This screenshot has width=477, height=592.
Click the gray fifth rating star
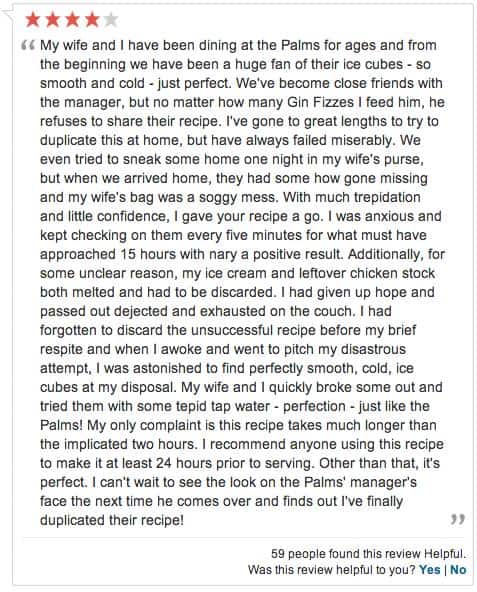coord(111,19)
